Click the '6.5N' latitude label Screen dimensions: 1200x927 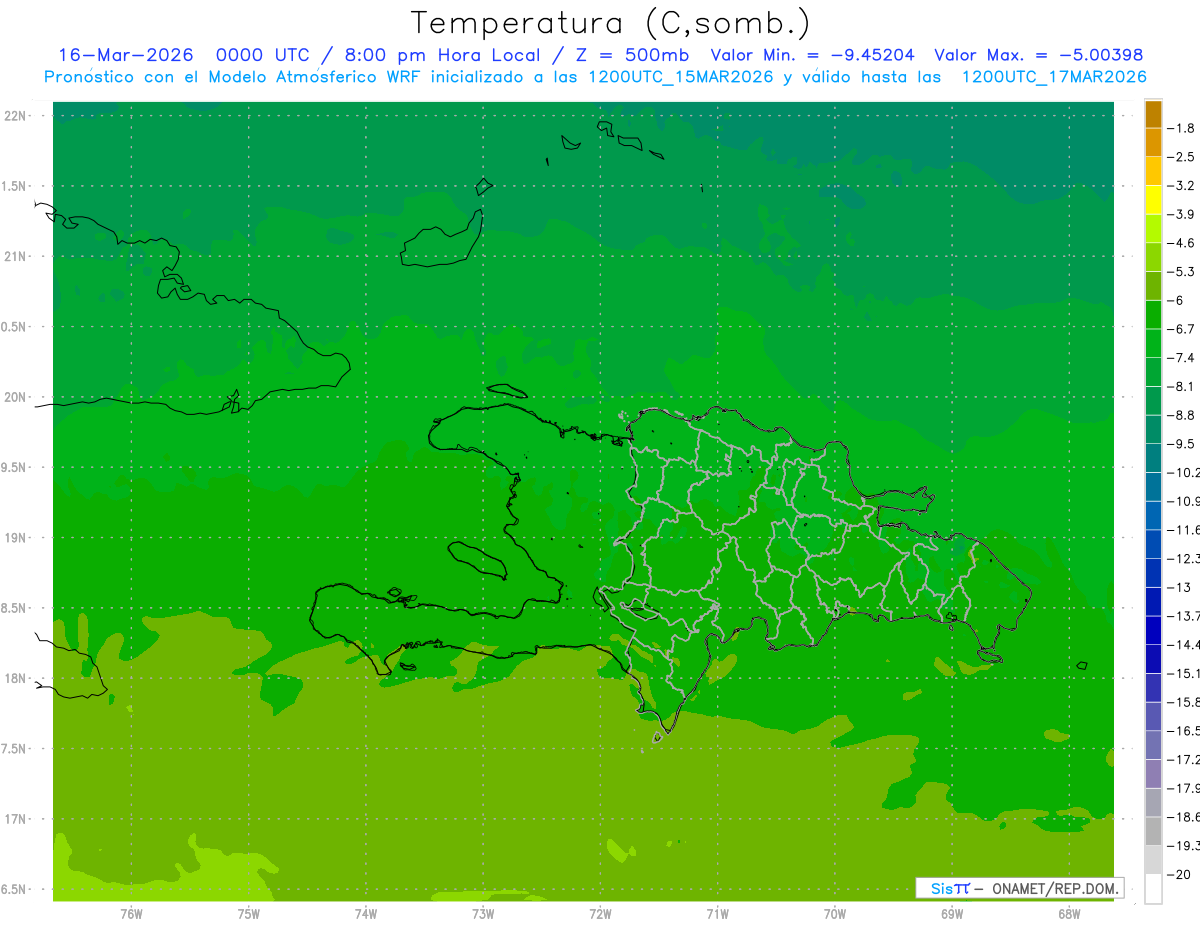tap(15, 889)
